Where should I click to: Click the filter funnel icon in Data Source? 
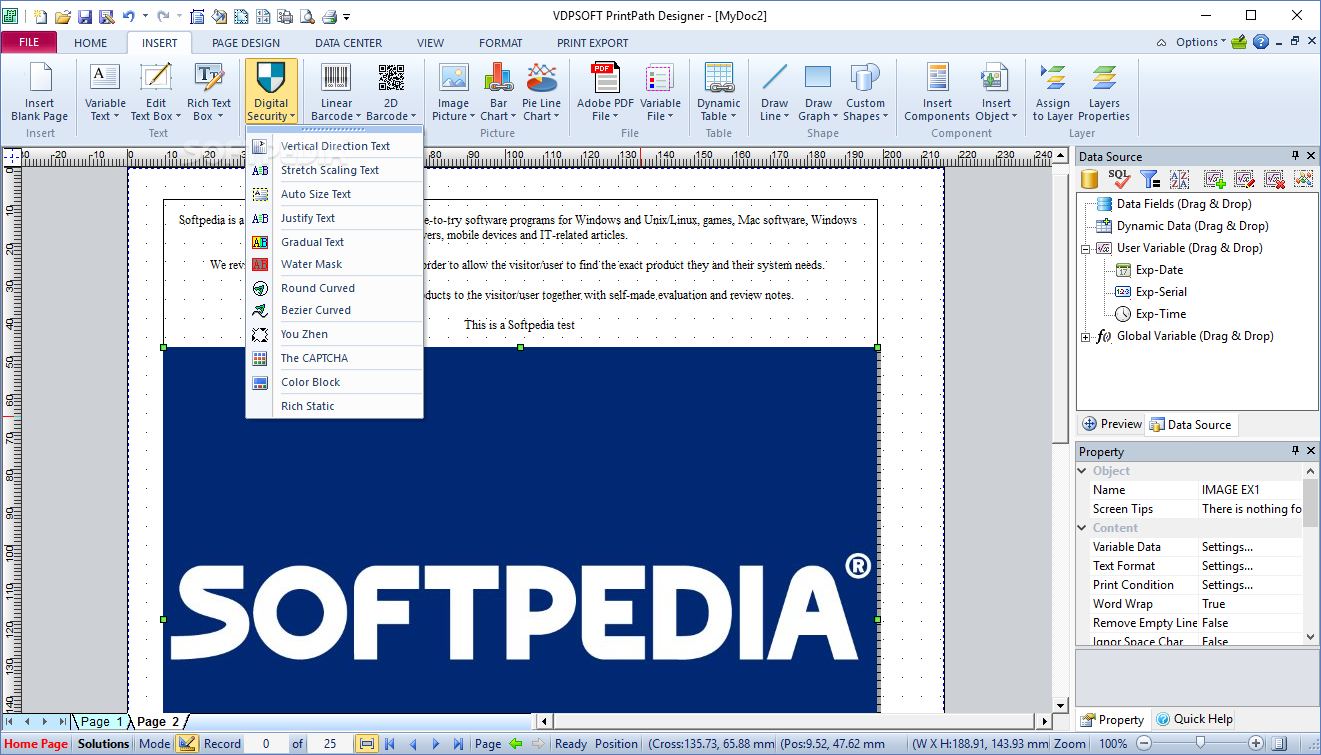tap(1150, 179)
